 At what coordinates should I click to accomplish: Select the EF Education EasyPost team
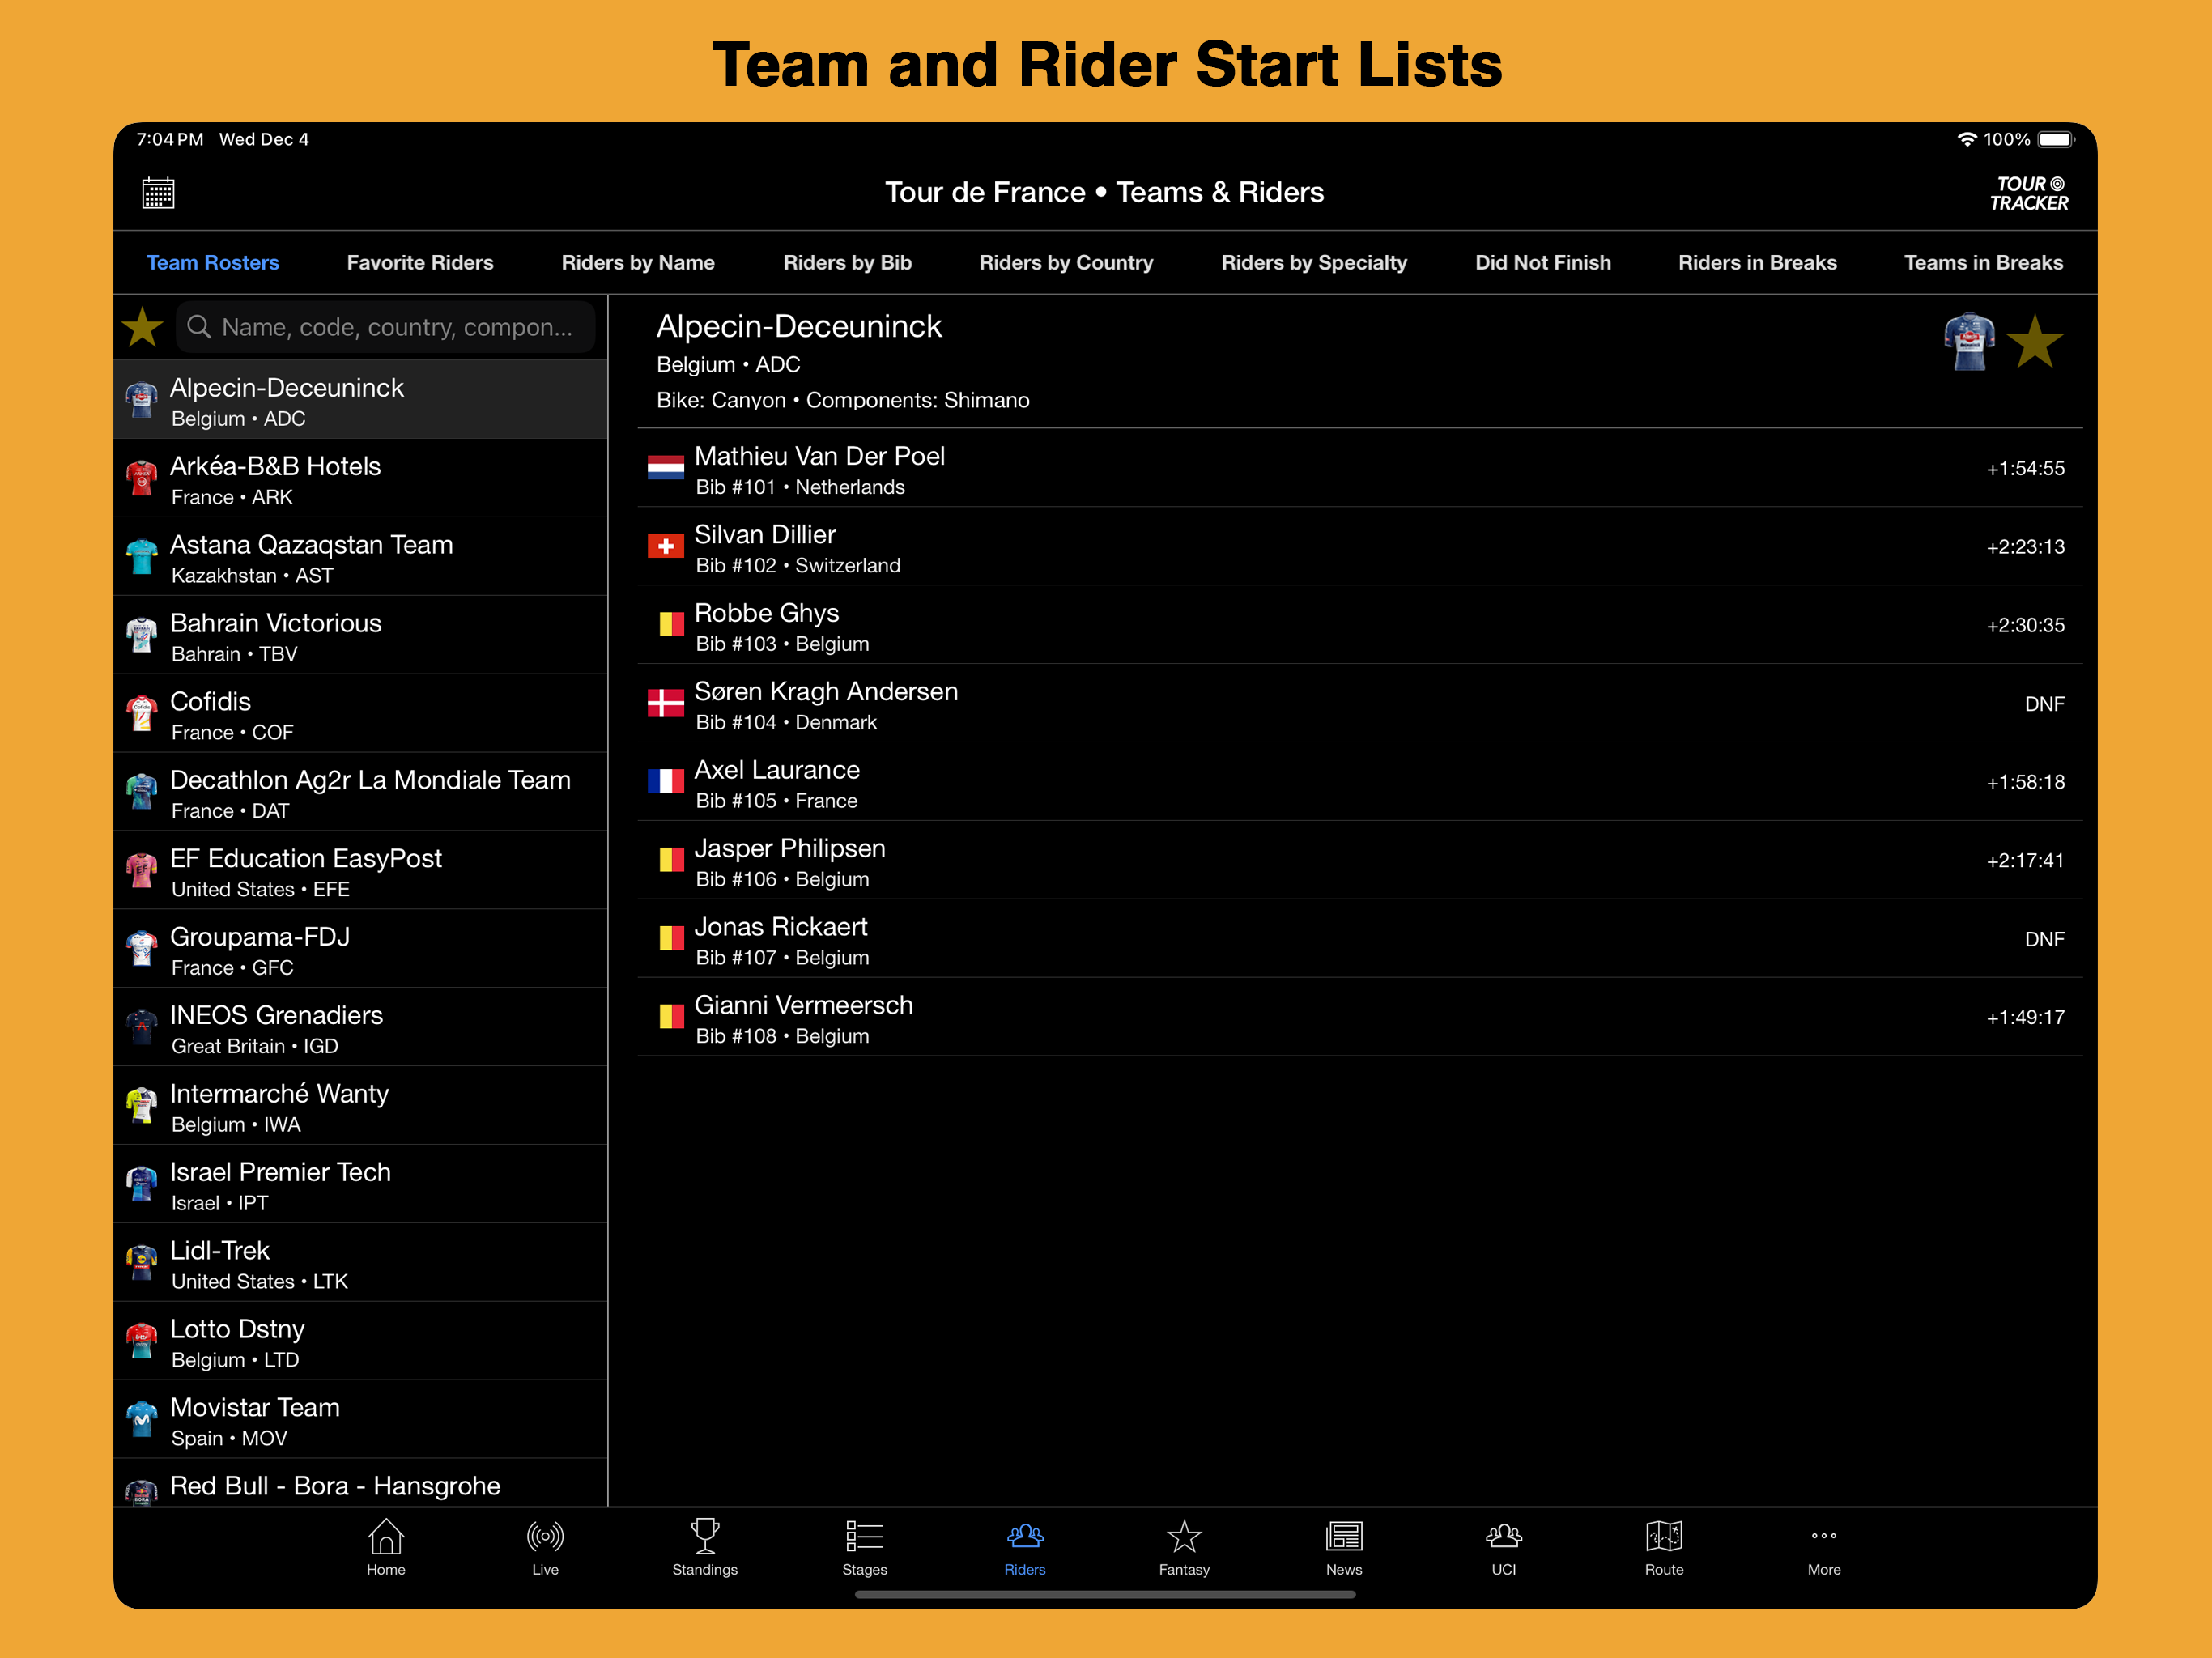[361, 871]
